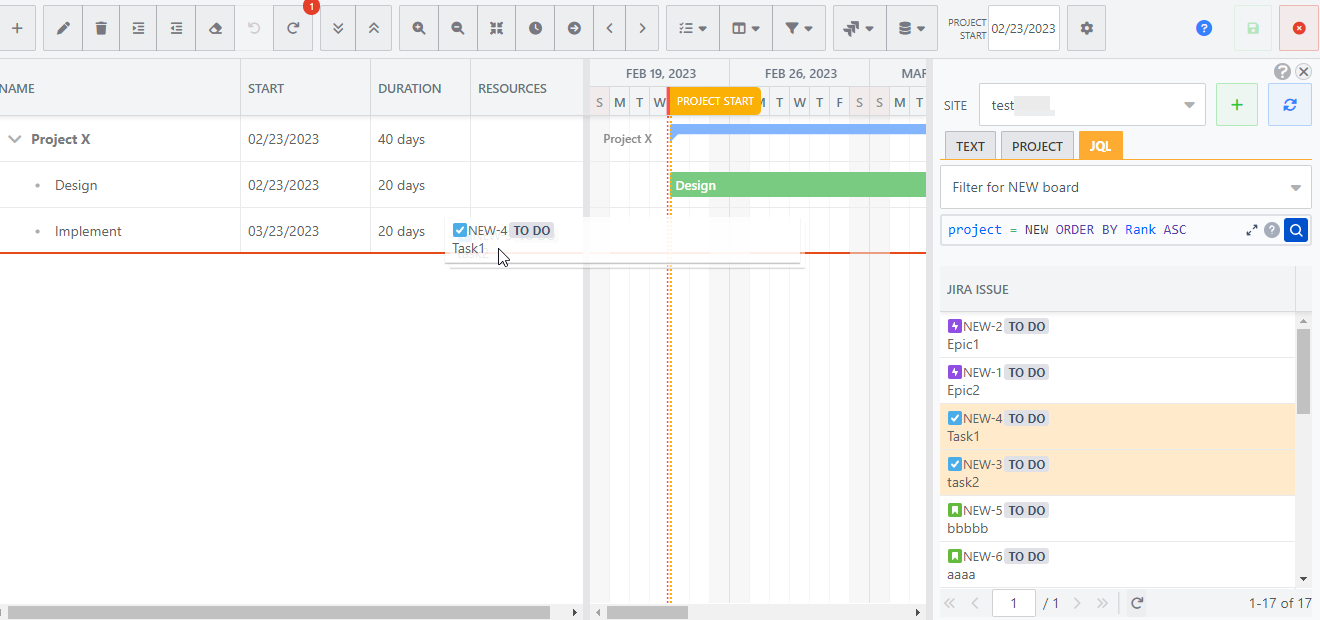Screen dimensions: 1320x620
Task: Run the JQL search with magnifier button
Action: [x=1296, y=230]
